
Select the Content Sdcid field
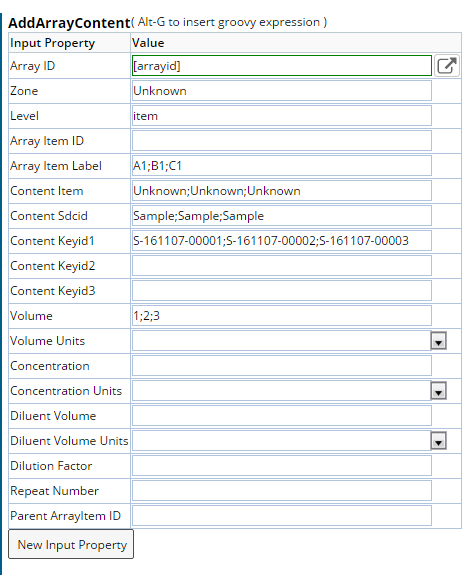click(x=282, y=216)
